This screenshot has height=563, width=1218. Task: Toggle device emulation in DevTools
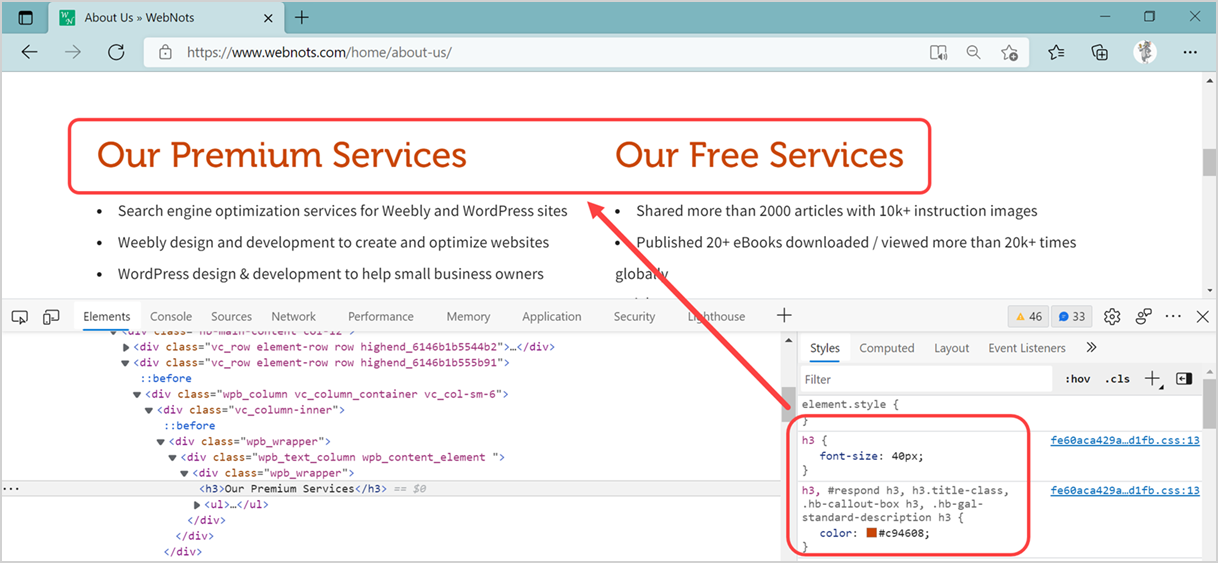coord(51,317)
